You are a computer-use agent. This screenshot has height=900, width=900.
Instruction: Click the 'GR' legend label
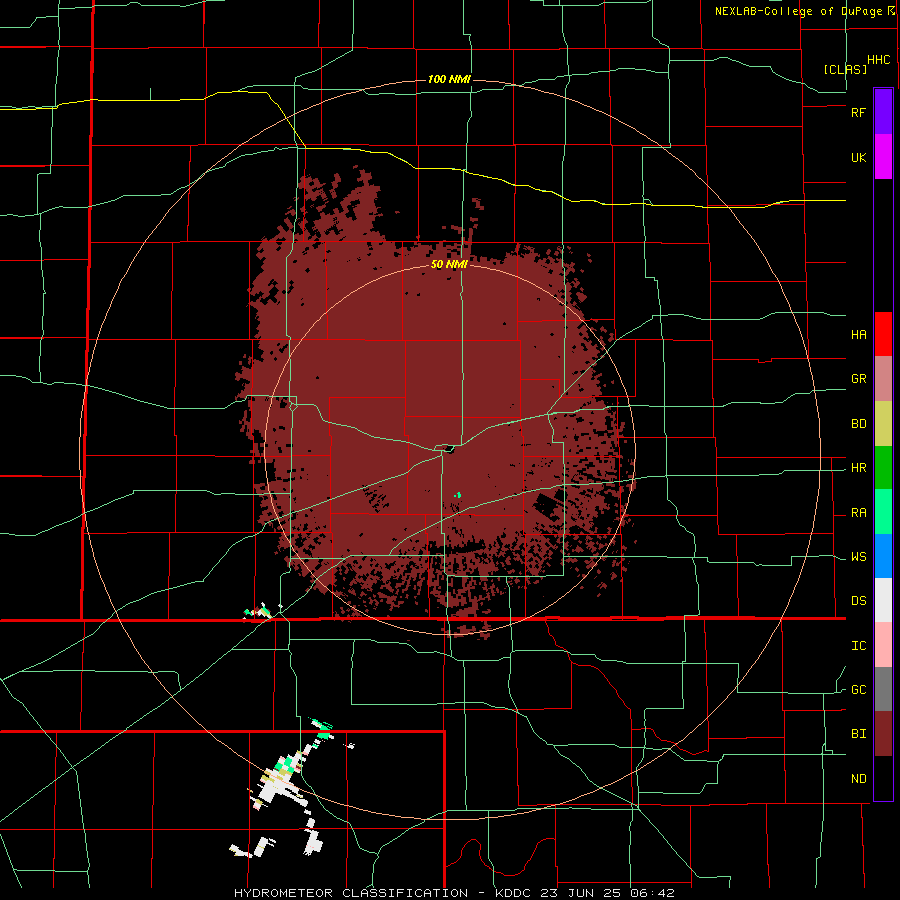coord(858,379)
